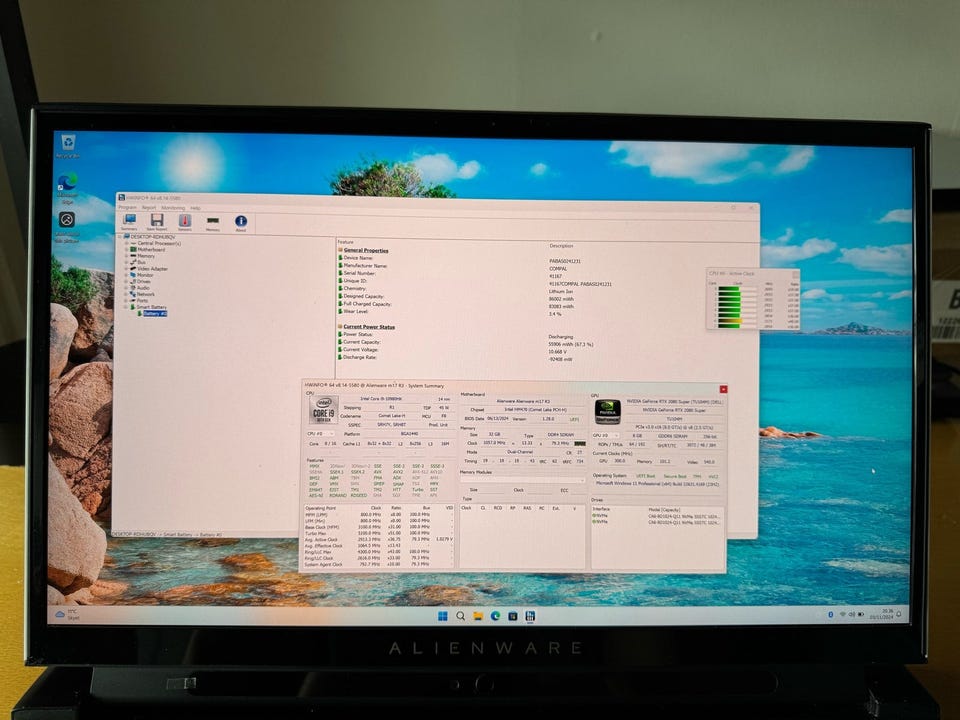Click the Intel Core i9 logo
The width and height of the screenshot is (960, 720).
(x=323, y=410)
